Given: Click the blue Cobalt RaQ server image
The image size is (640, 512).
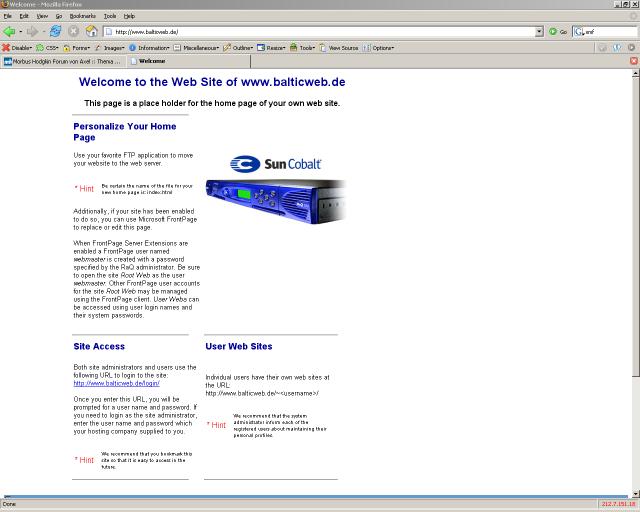Looking at the screenshot, I should pos(276,202).
